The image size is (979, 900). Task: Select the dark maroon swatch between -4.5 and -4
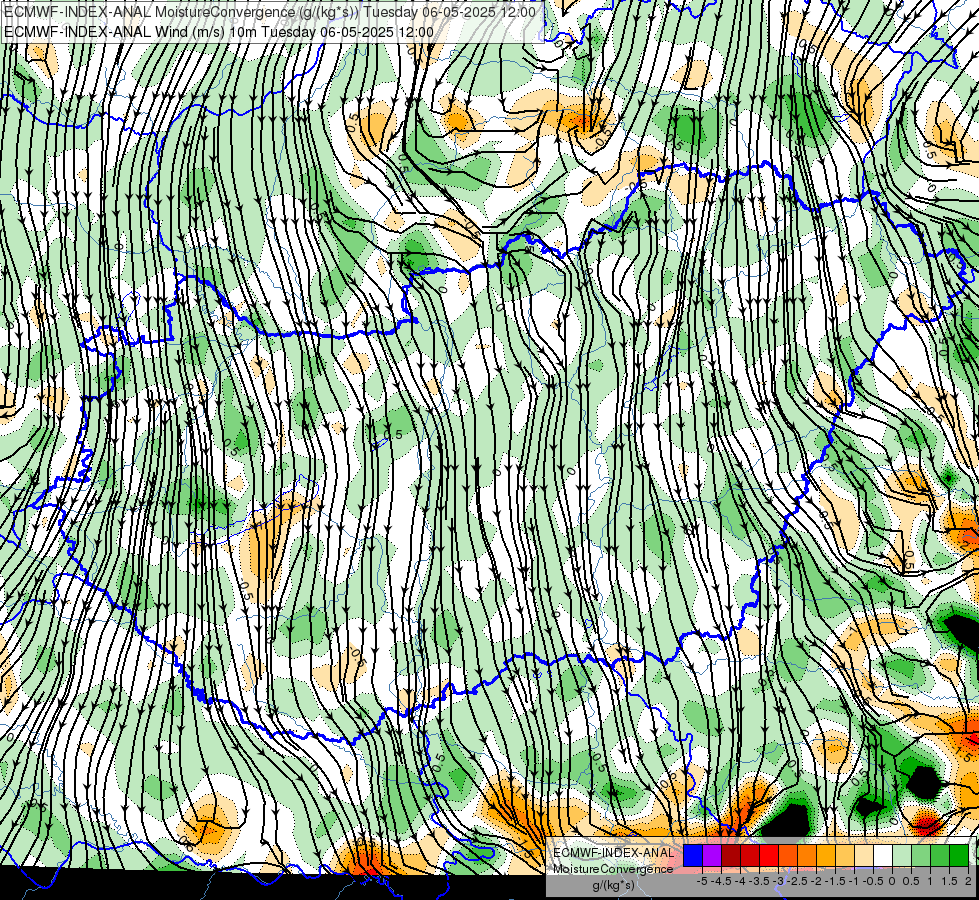[x=731, y=856]
